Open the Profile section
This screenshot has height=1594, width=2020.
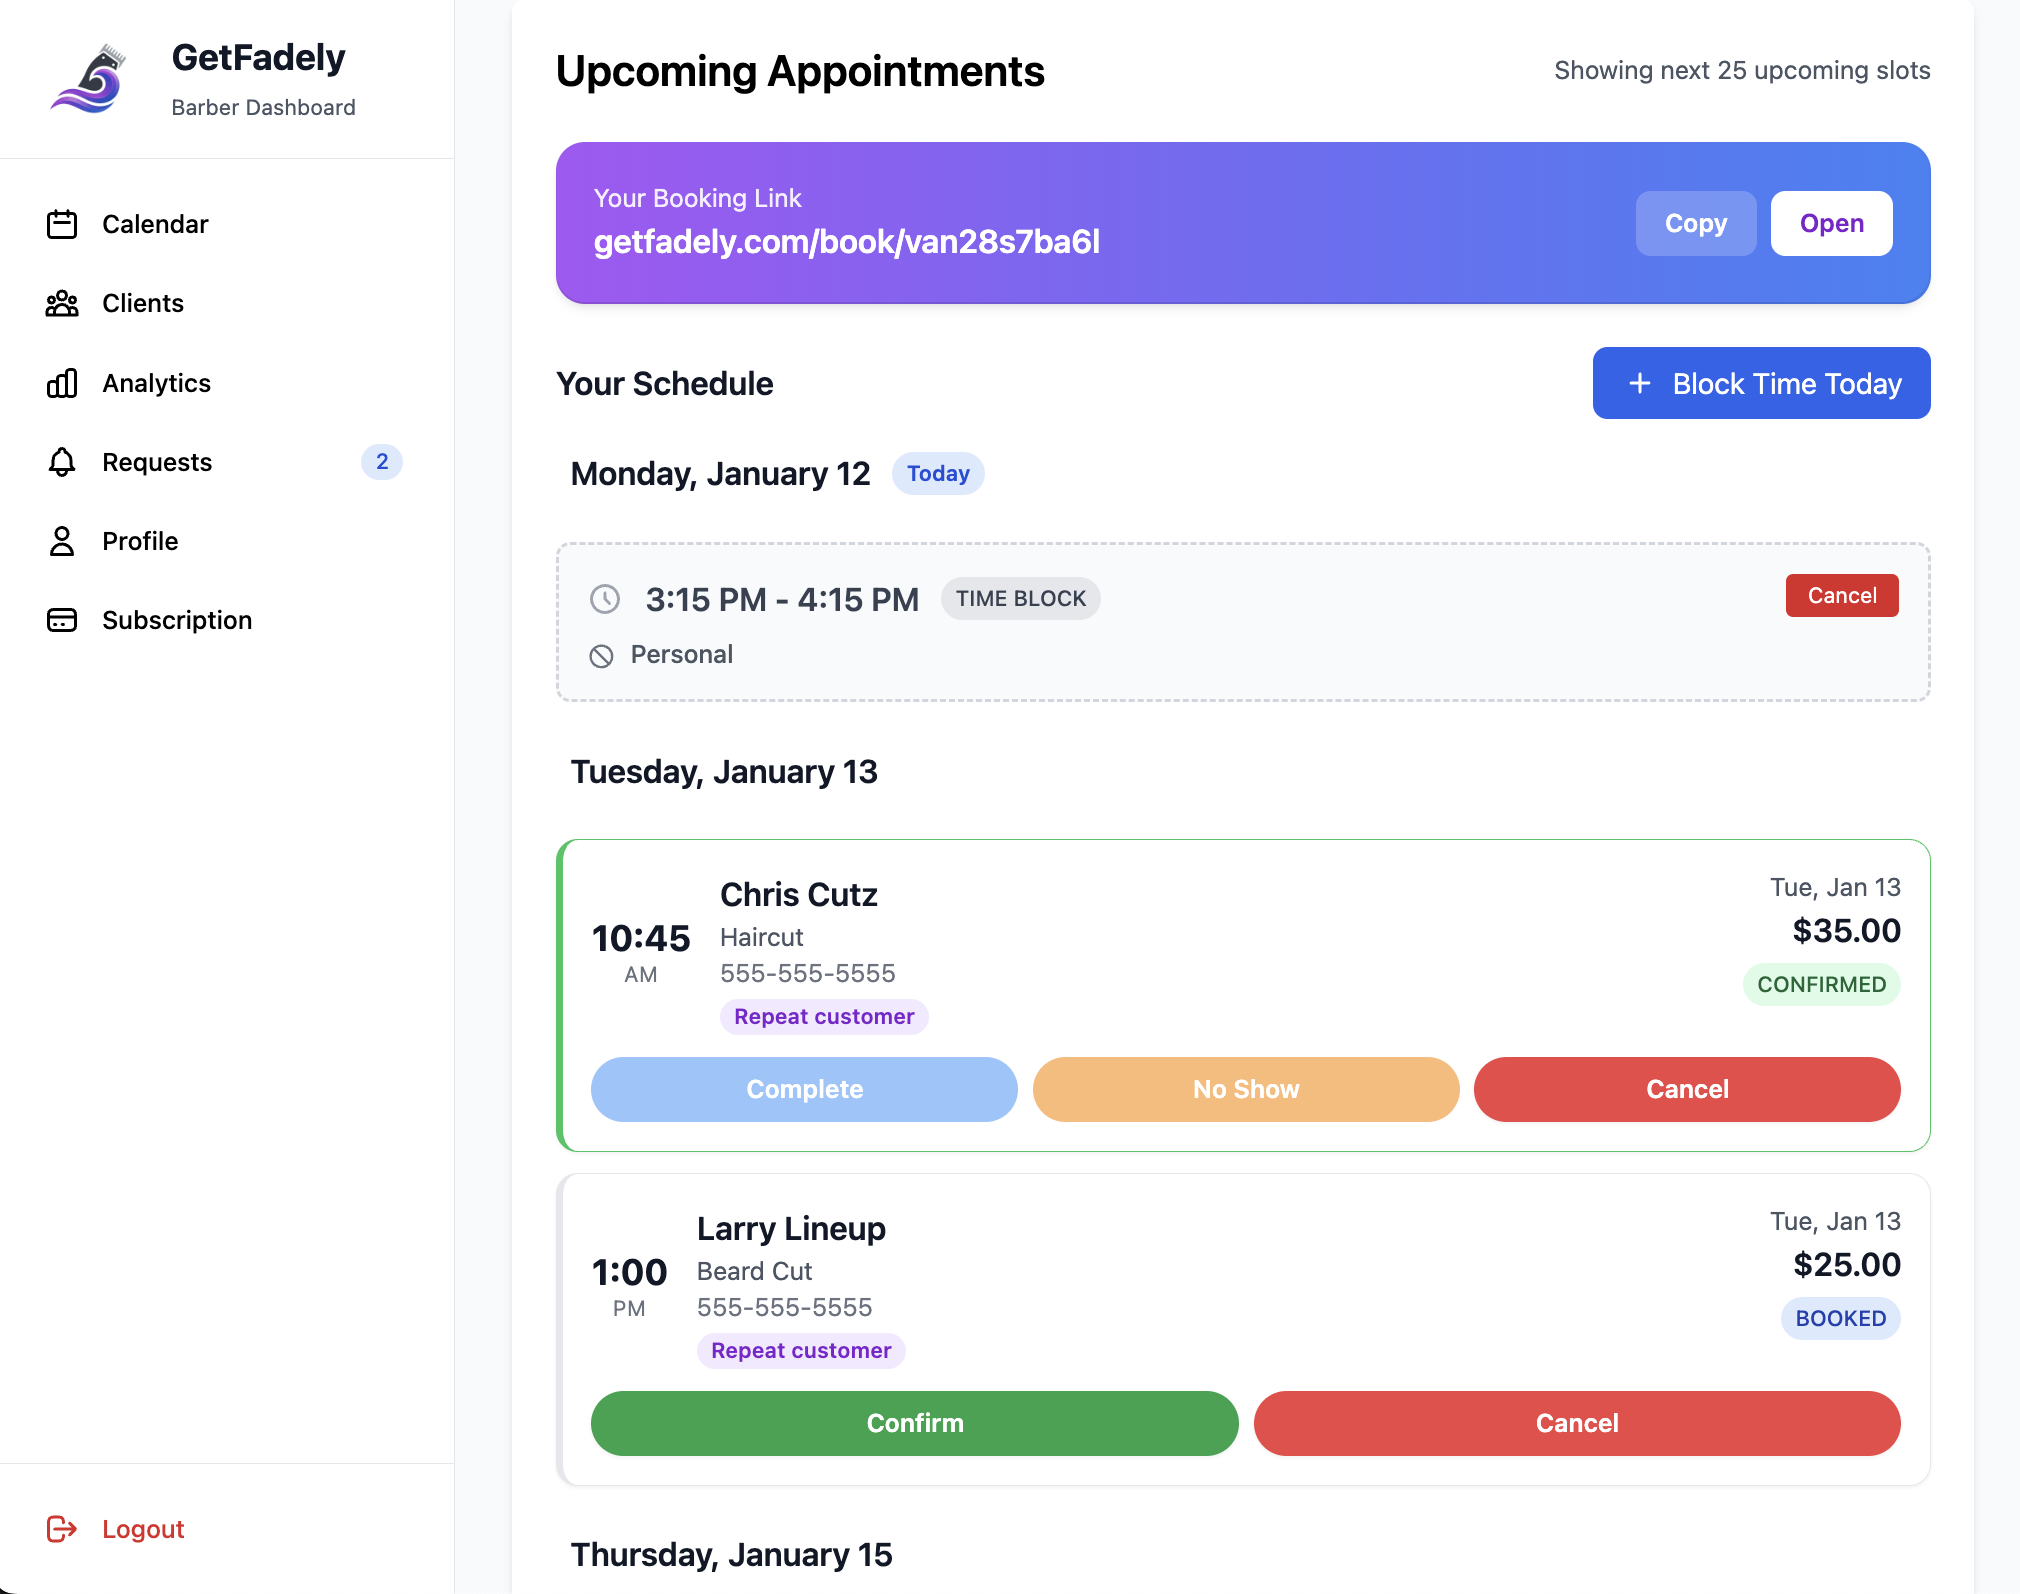point(140,541)
